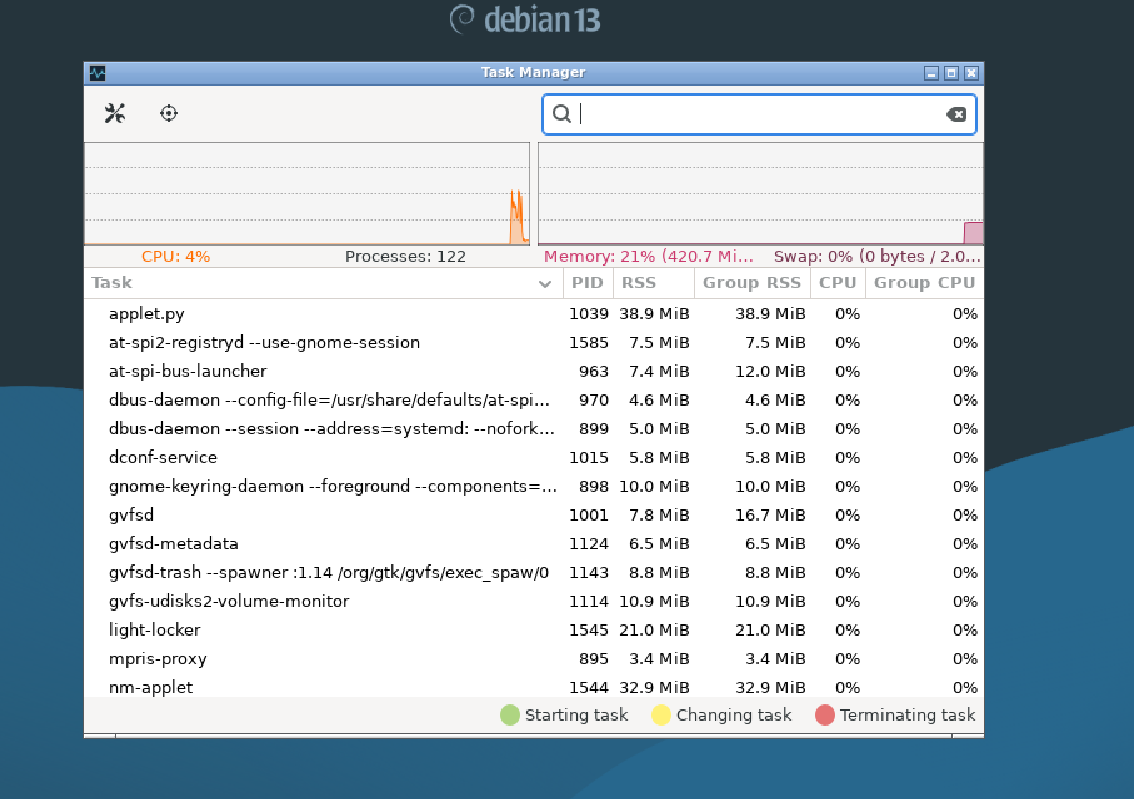The width and height of the screenshot is (1134, 799).
Task: Sort processes by RSS column
Action: coord(654,283)
